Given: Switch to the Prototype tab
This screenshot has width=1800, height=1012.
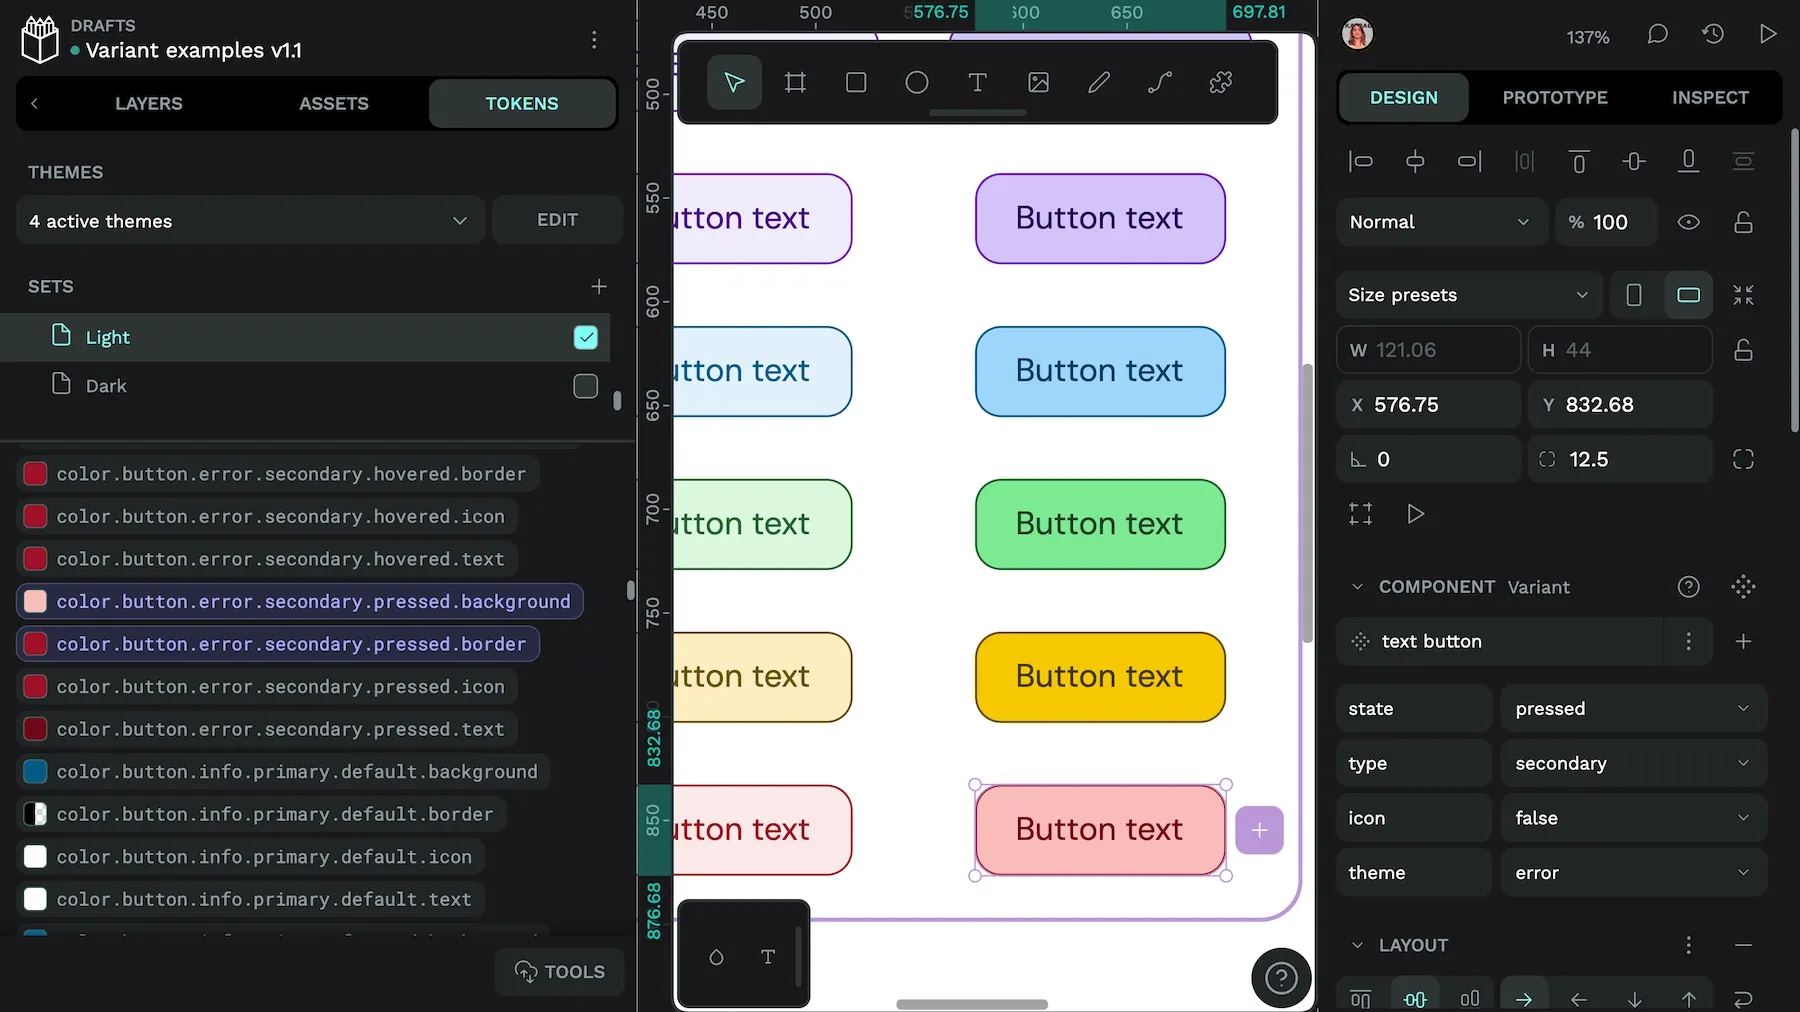Looking at the screenshot, I should 1555,97.
